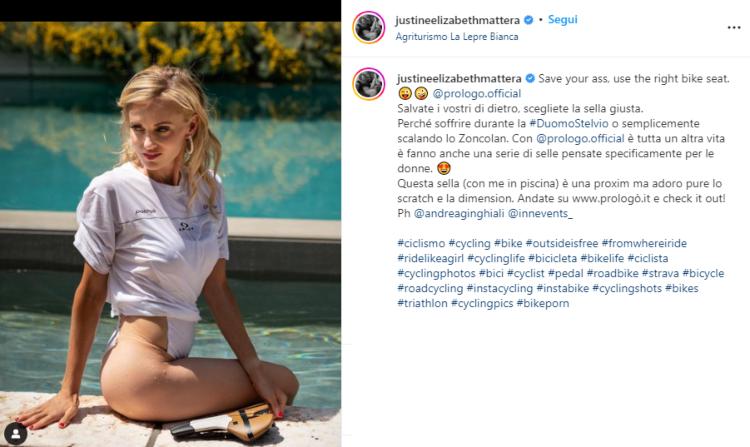Click the profile avatar beside the caption
This screenshot has width=750, height=447.
[x=369, y=85]
